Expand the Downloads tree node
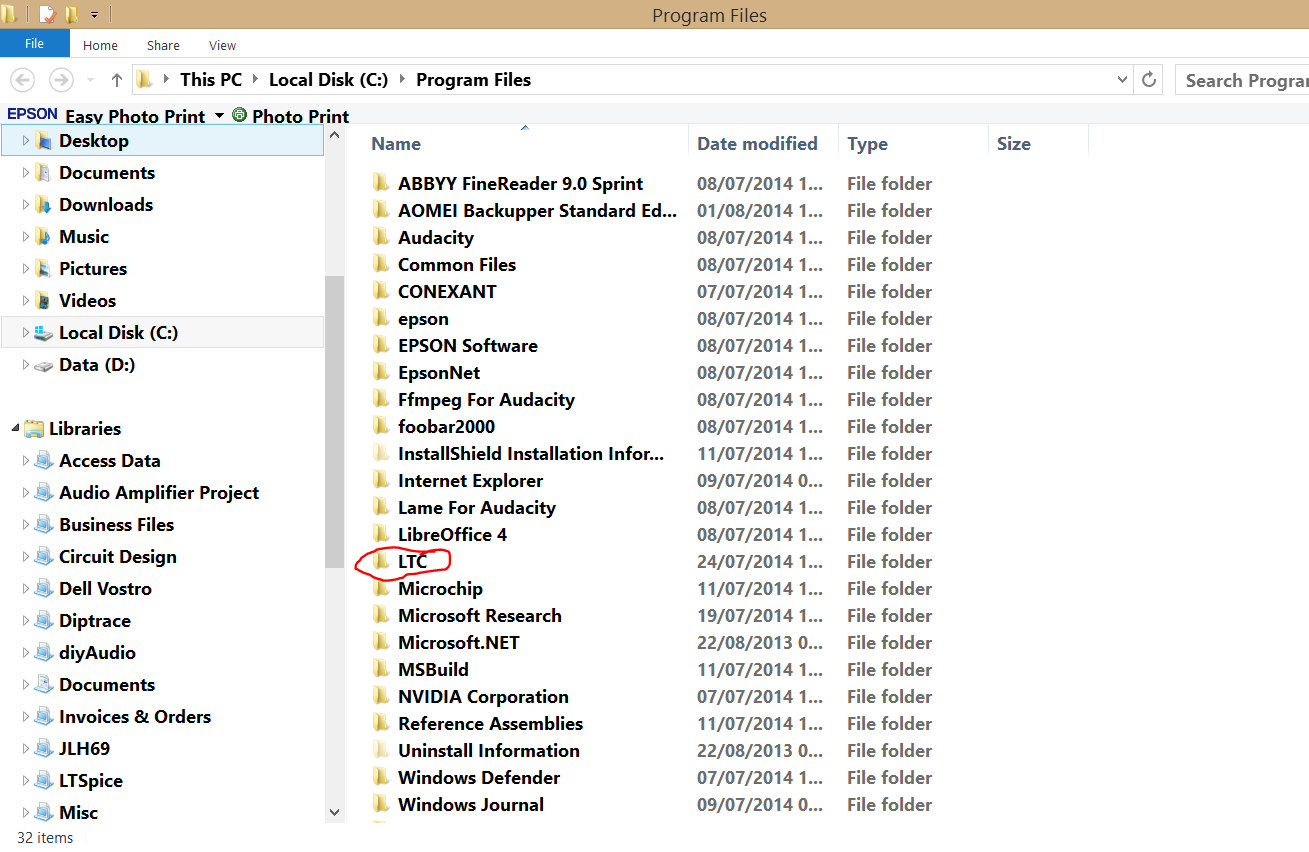 (x=26, y=205)
